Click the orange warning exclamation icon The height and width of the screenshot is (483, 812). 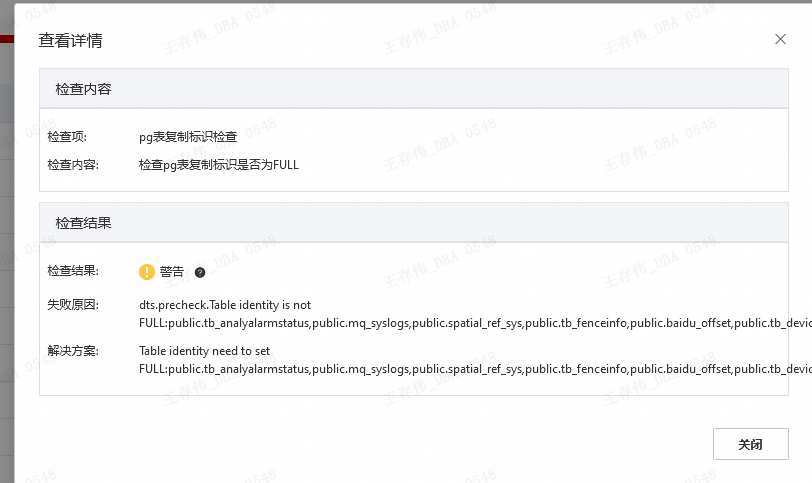pos(147,272)
